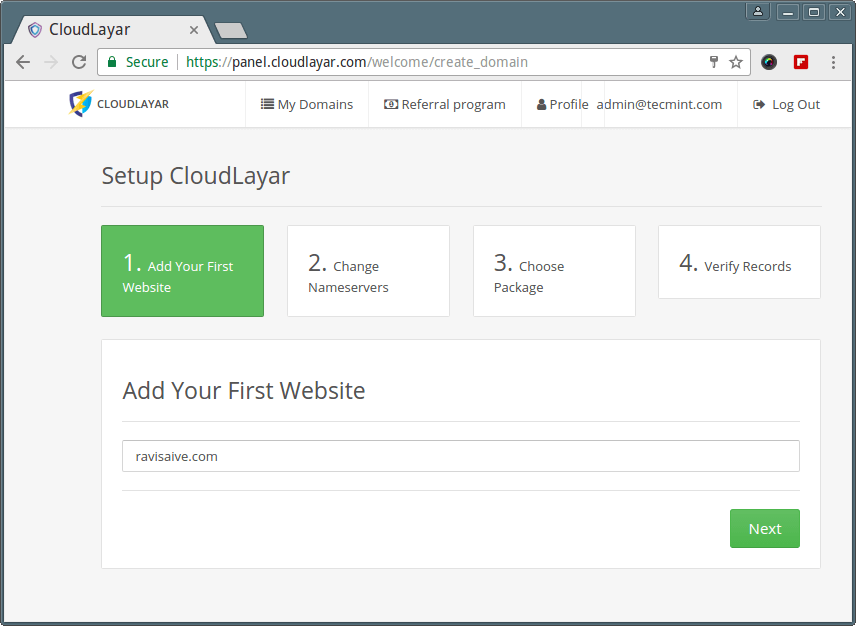Click the address bar URL
This screenshot has width=856, height=626.
(356, 62)
